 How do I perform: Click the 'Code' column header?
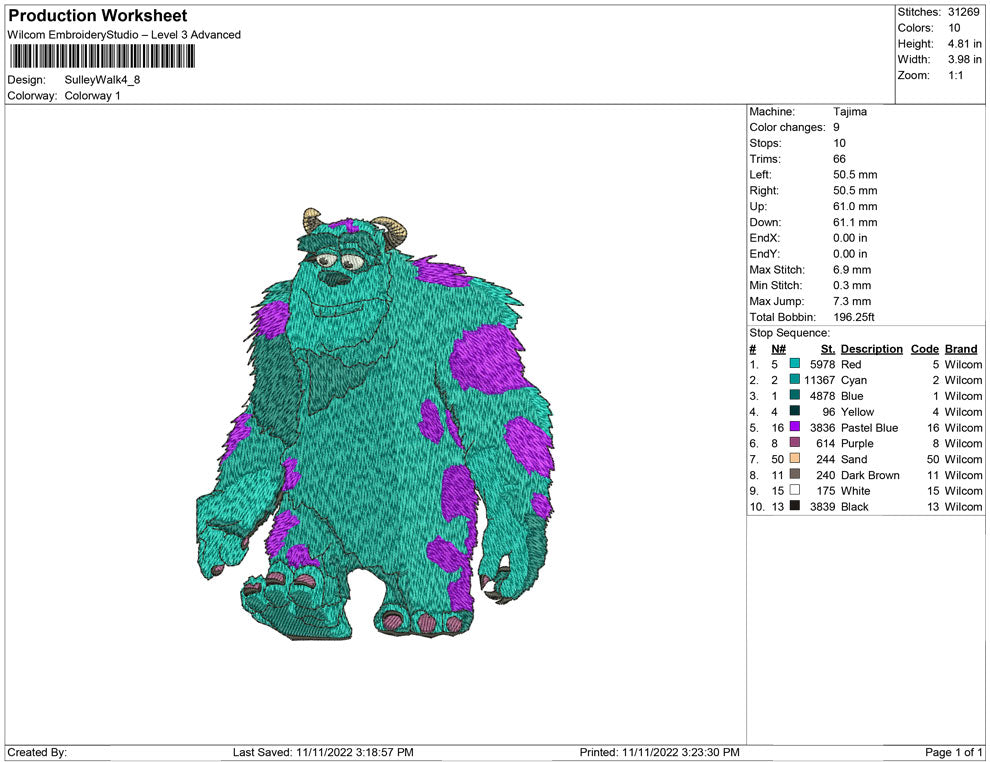pyautogui.click(x=924, y=349)
